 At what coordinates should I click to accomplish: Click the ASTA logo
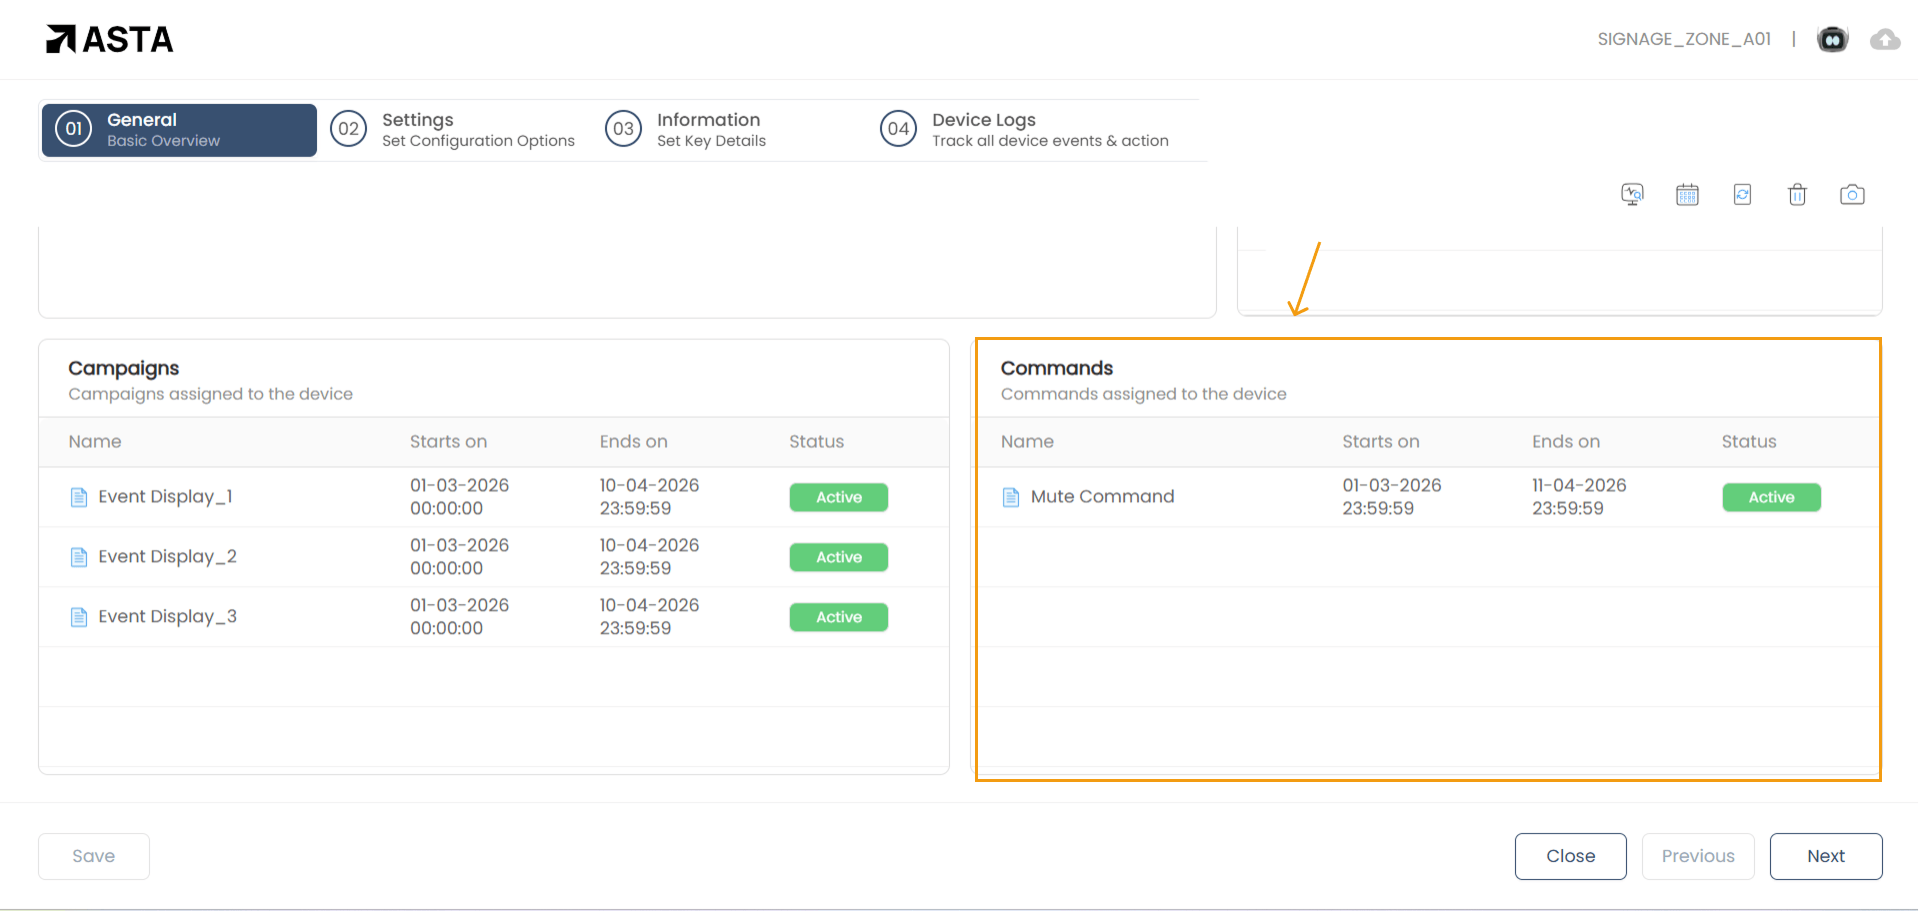point(110,39)
